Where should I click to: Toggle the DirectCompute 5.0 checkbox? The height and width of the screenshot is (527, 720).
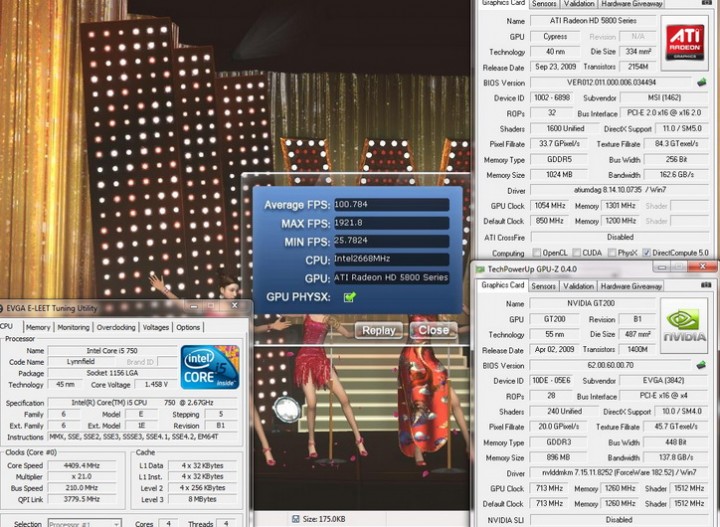pos(647,252)
